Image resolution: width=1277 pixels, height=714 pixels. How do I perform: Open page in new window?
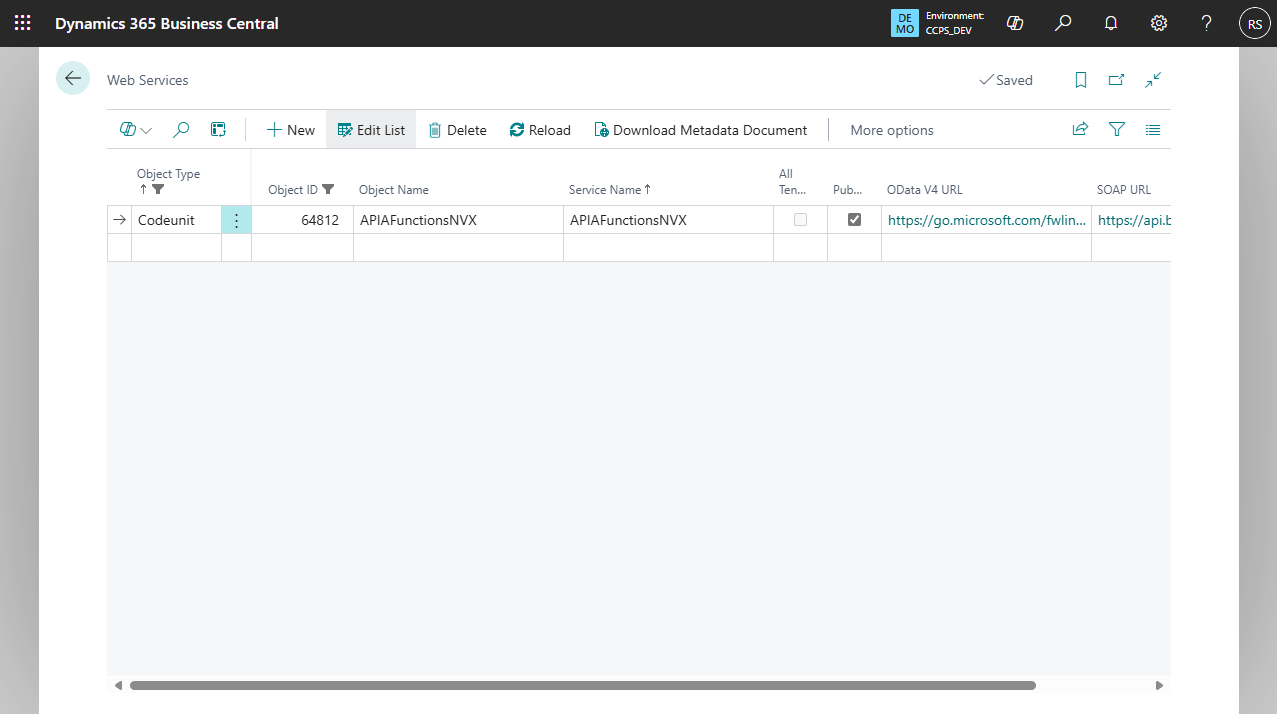click(x=1116, y=80)
